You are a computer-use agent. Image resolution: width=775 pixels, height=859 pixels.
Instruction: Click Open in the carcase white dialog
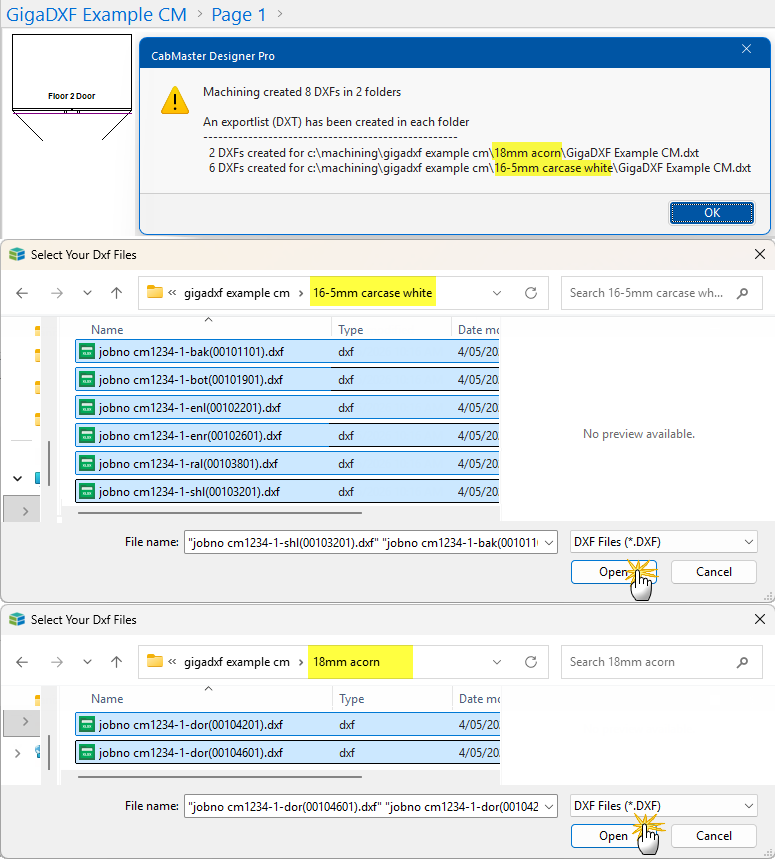(x=613, y=571)
